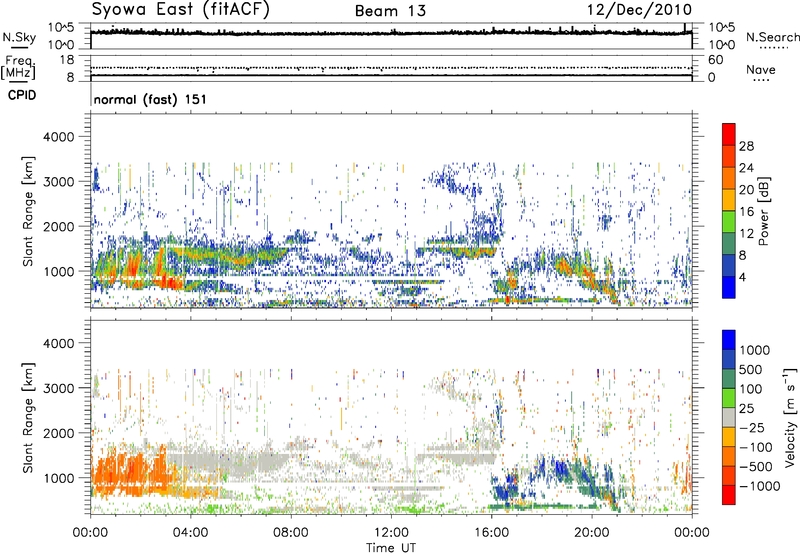Click the '04:00' time axis tick label

coord(190,533)
